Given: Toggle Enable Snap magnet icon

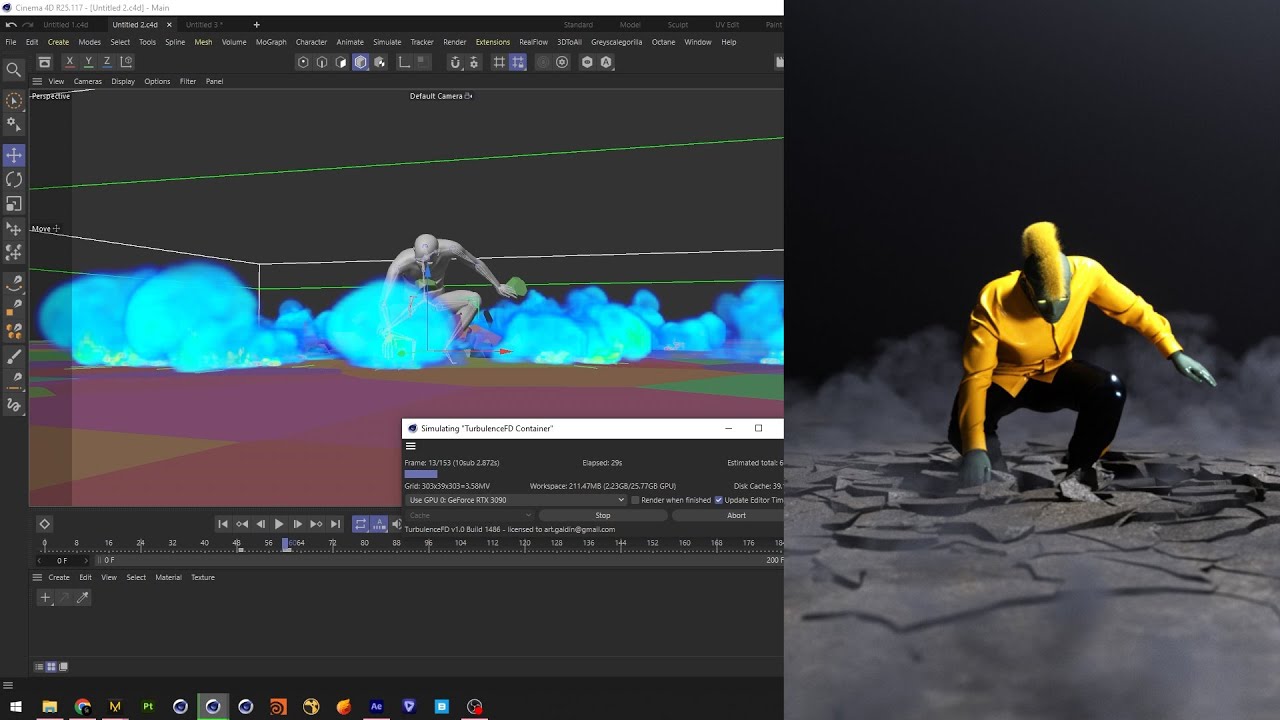Looking at the screenshot, I should pyautogui.click(x=455, y=62).
